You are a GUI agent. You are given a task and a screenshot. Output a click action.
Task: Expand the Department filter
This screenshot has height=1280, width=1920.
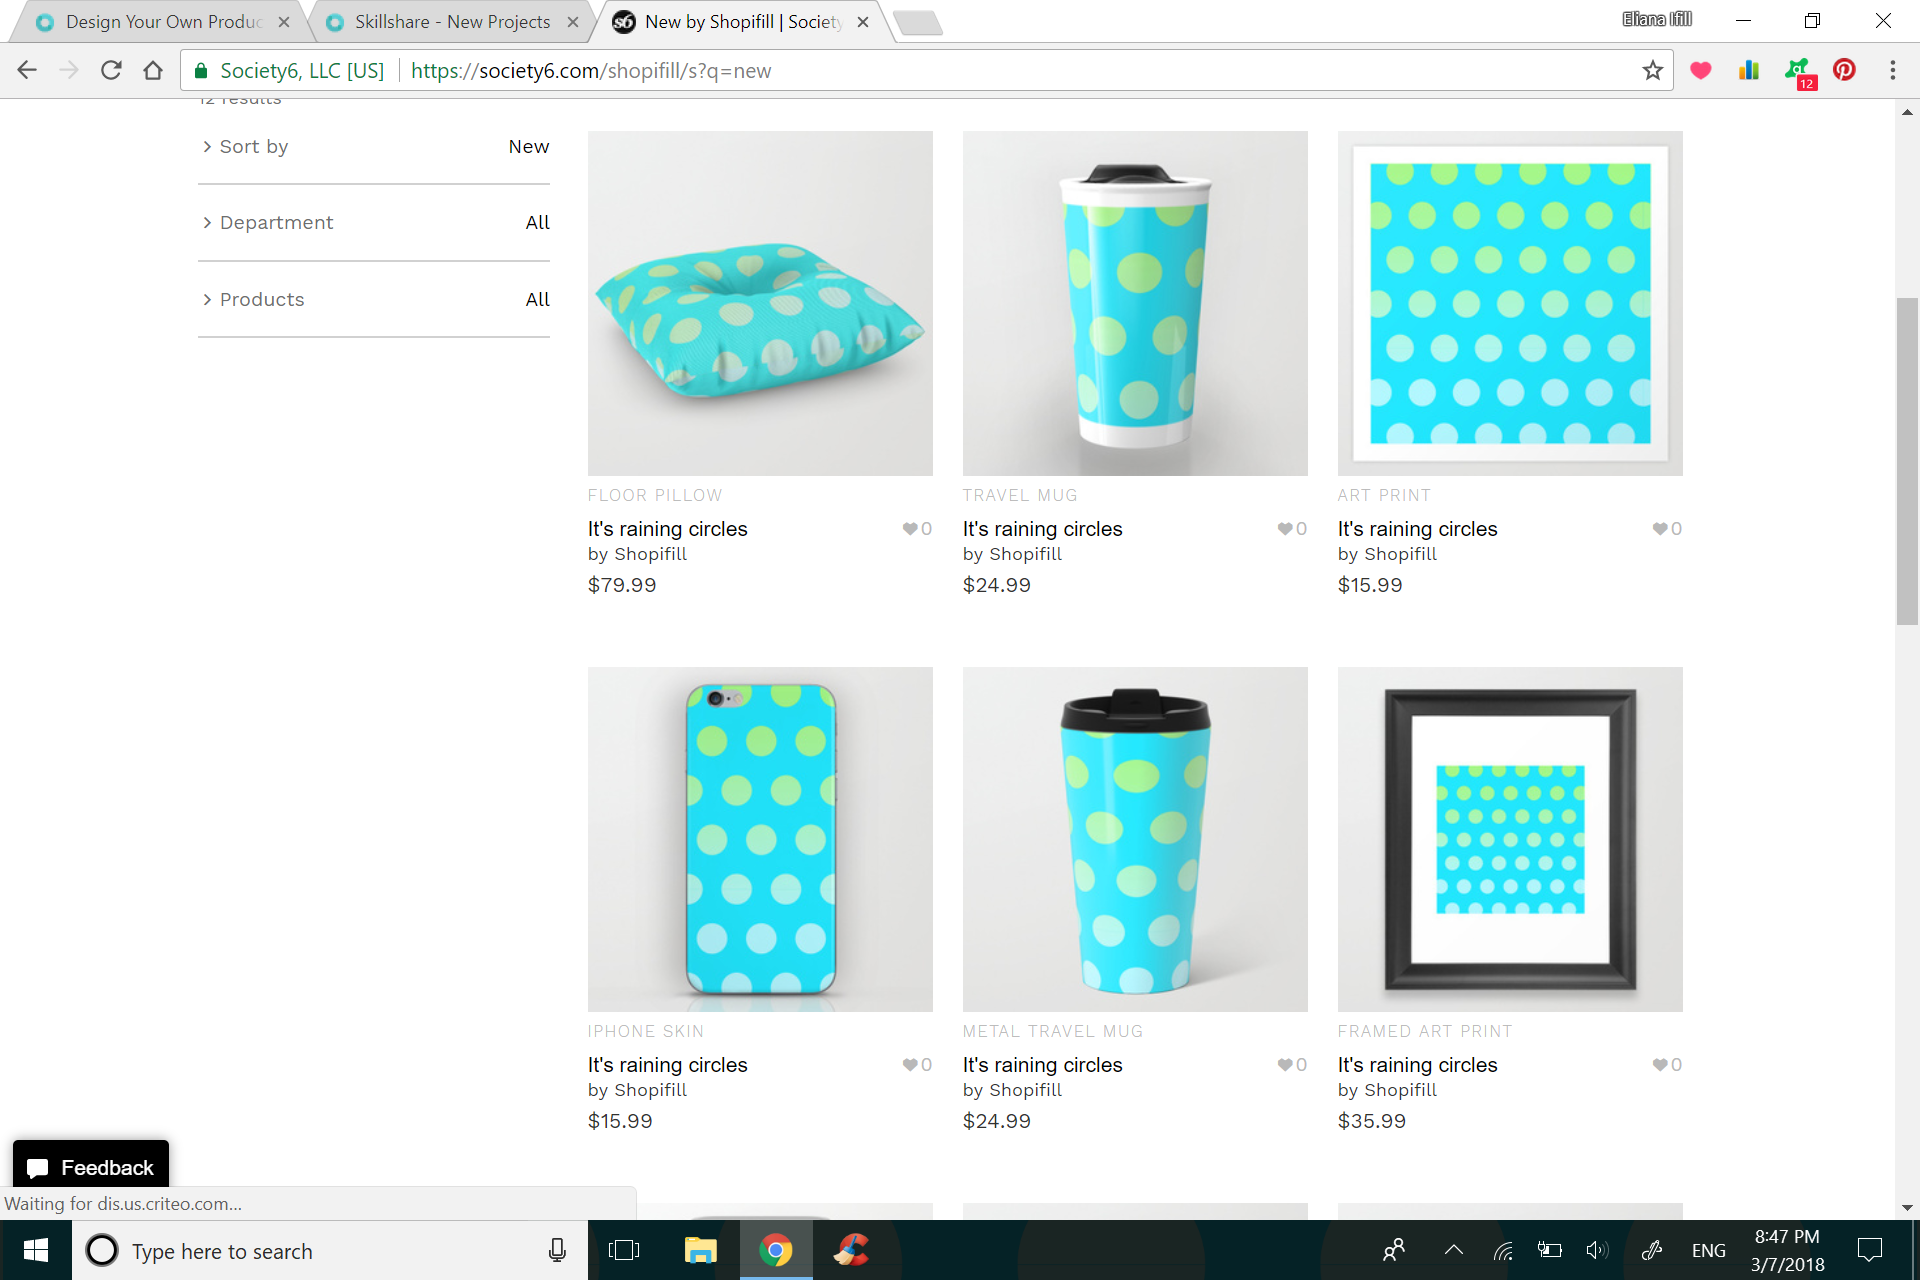(x=374, y=223)
